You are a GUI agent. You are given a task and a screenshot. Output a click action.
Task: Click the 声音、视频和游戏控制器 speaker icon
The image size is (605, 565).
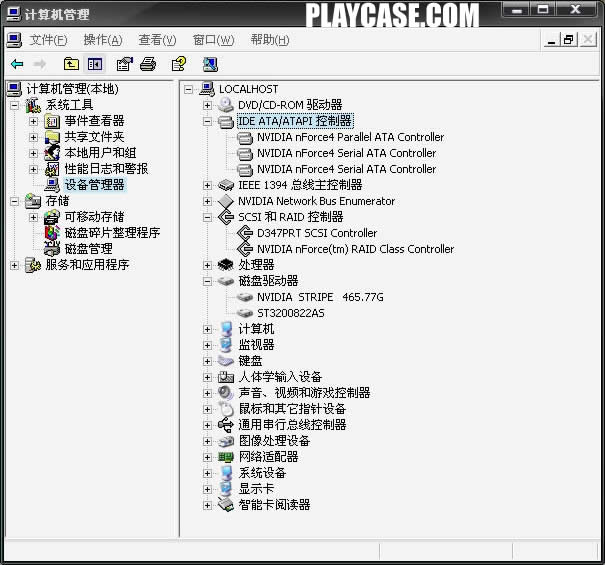(x=226, y=393)
